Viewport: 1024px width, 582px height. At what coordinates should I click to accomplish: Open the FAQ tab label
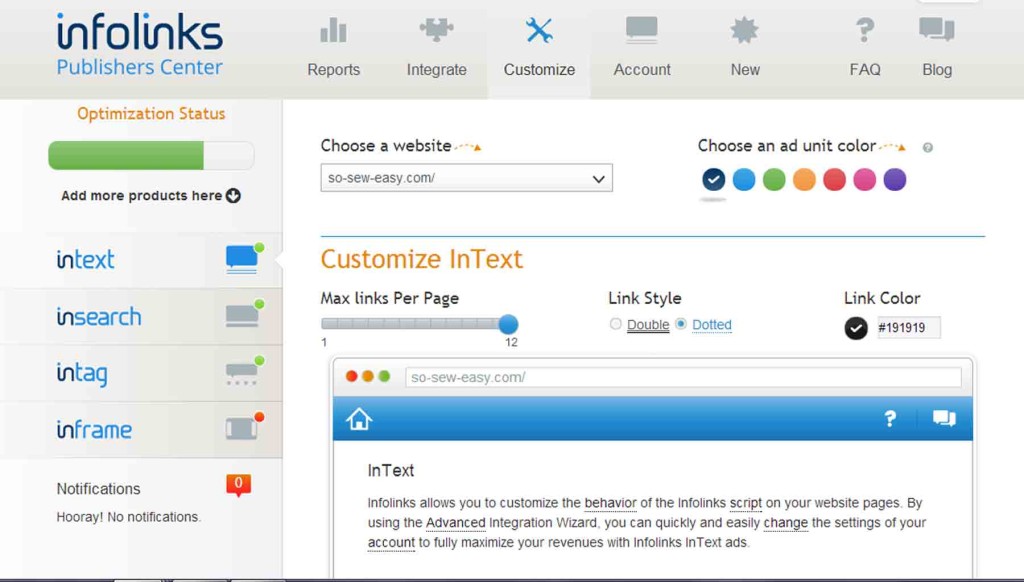865,70
